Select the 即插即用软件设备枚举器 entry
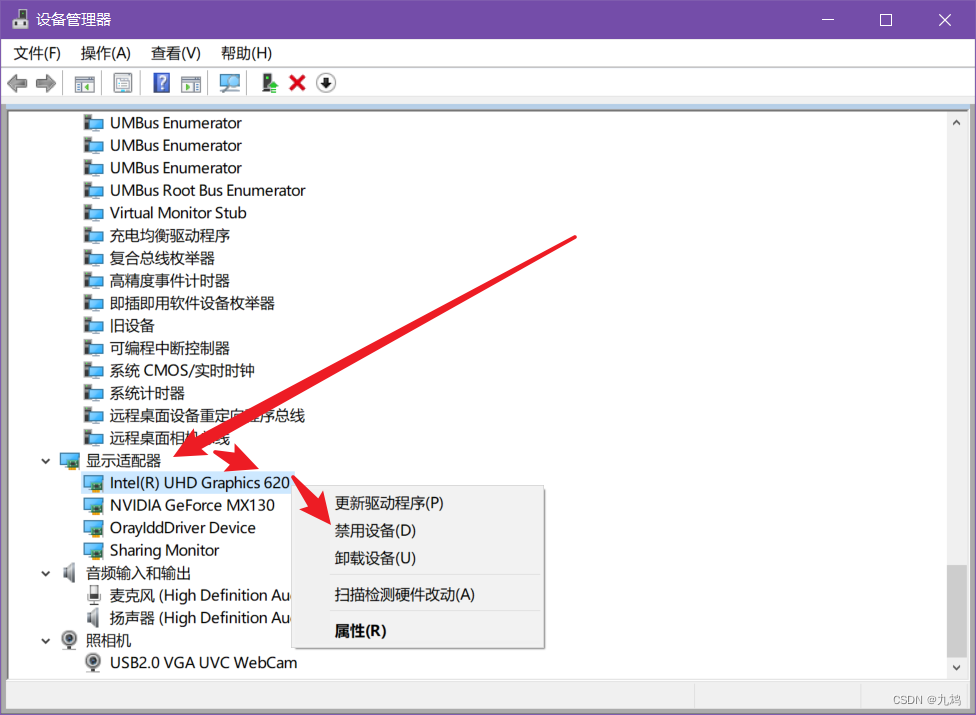The image size is (976, 715). point(192,303)
